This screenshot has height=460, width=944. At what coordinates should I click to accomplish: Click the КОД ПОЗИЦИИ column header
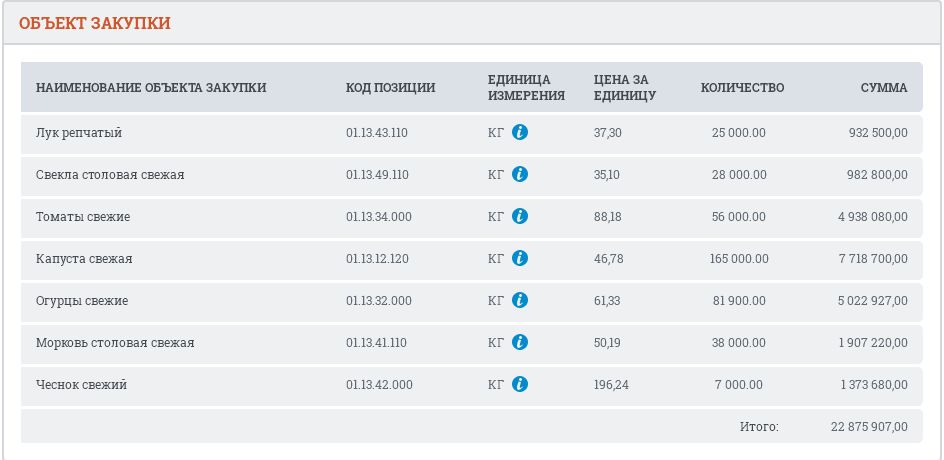[x=390, y=88]
